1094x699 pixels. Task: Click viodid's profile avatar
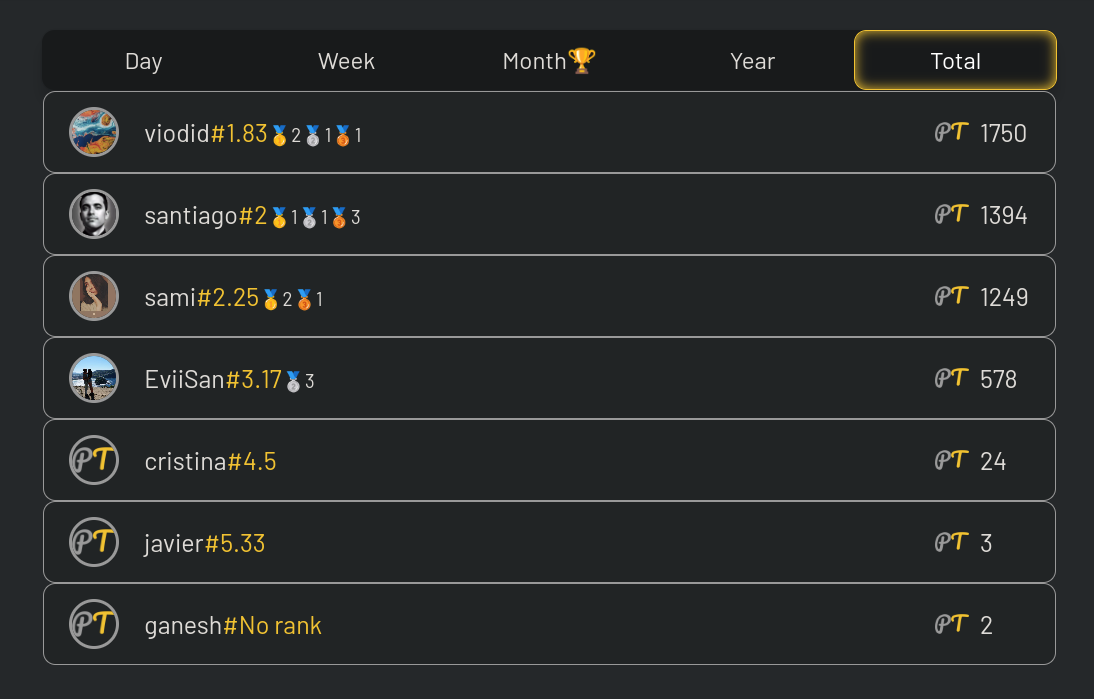click(x=94, y=132)
